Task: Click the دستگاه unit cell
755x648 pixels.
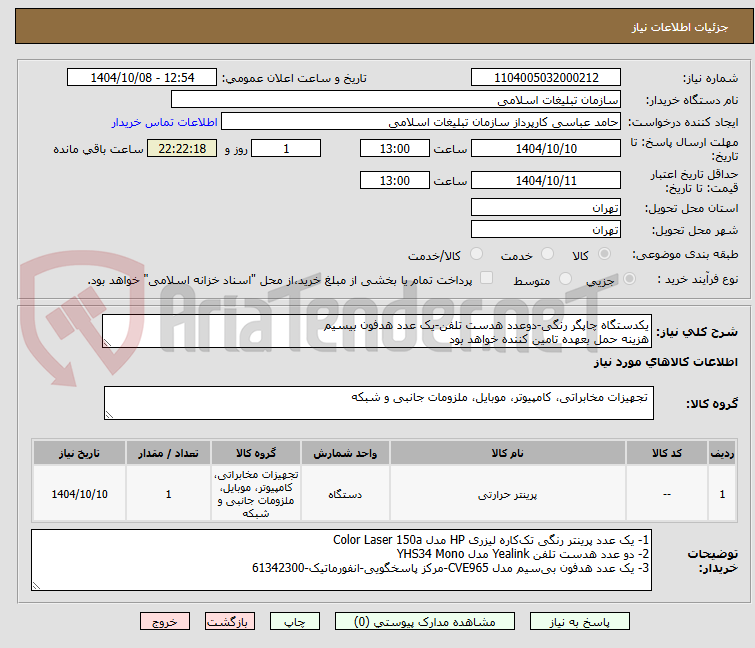Action: pyautogui.click(x=345, y=494)
